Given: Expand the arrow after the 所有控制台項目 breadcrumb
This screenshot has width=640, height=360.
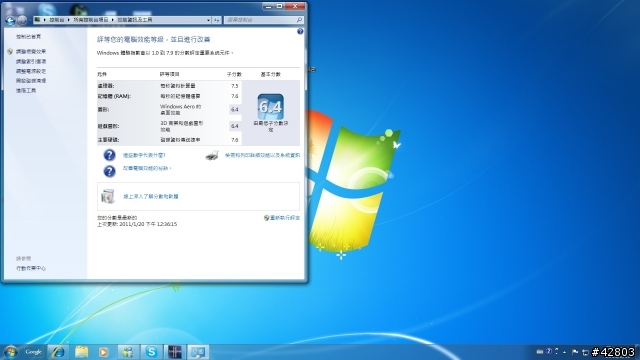Looking at the screenshot, I should 113,20.
